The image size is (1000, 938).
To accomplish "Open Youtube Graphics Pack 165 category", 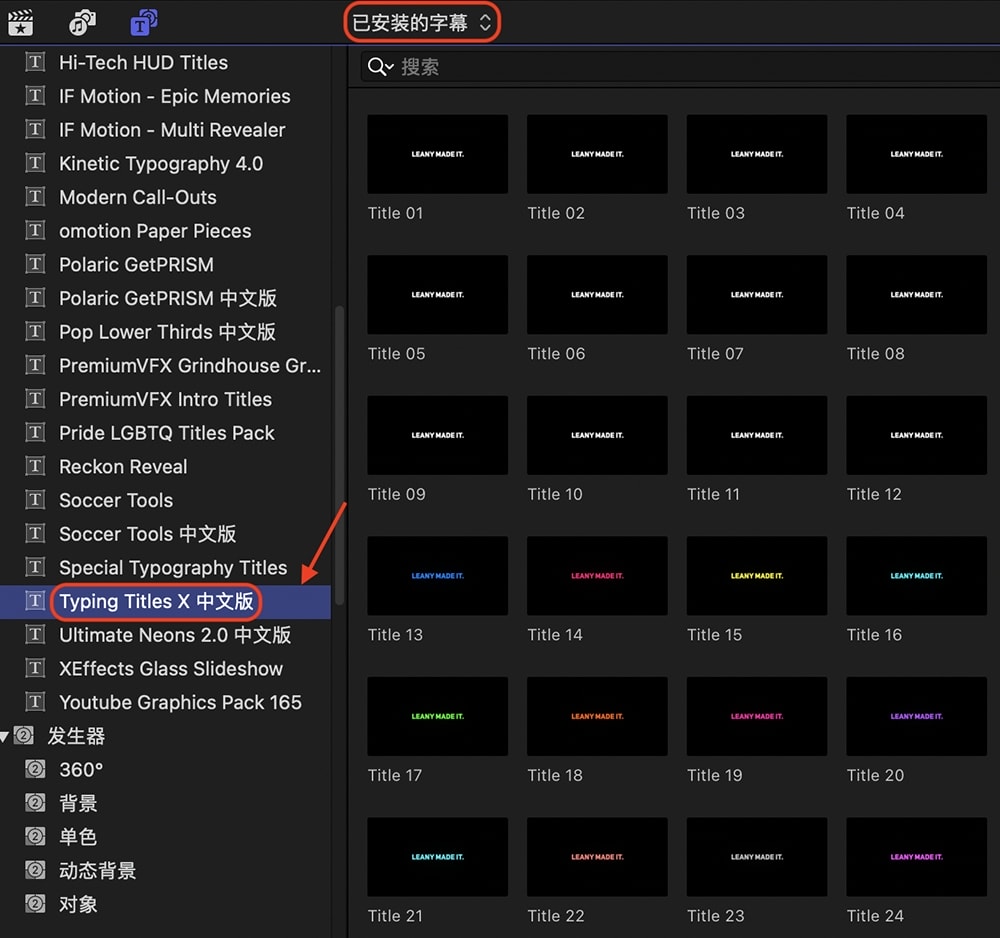I will tap(180, 702).
